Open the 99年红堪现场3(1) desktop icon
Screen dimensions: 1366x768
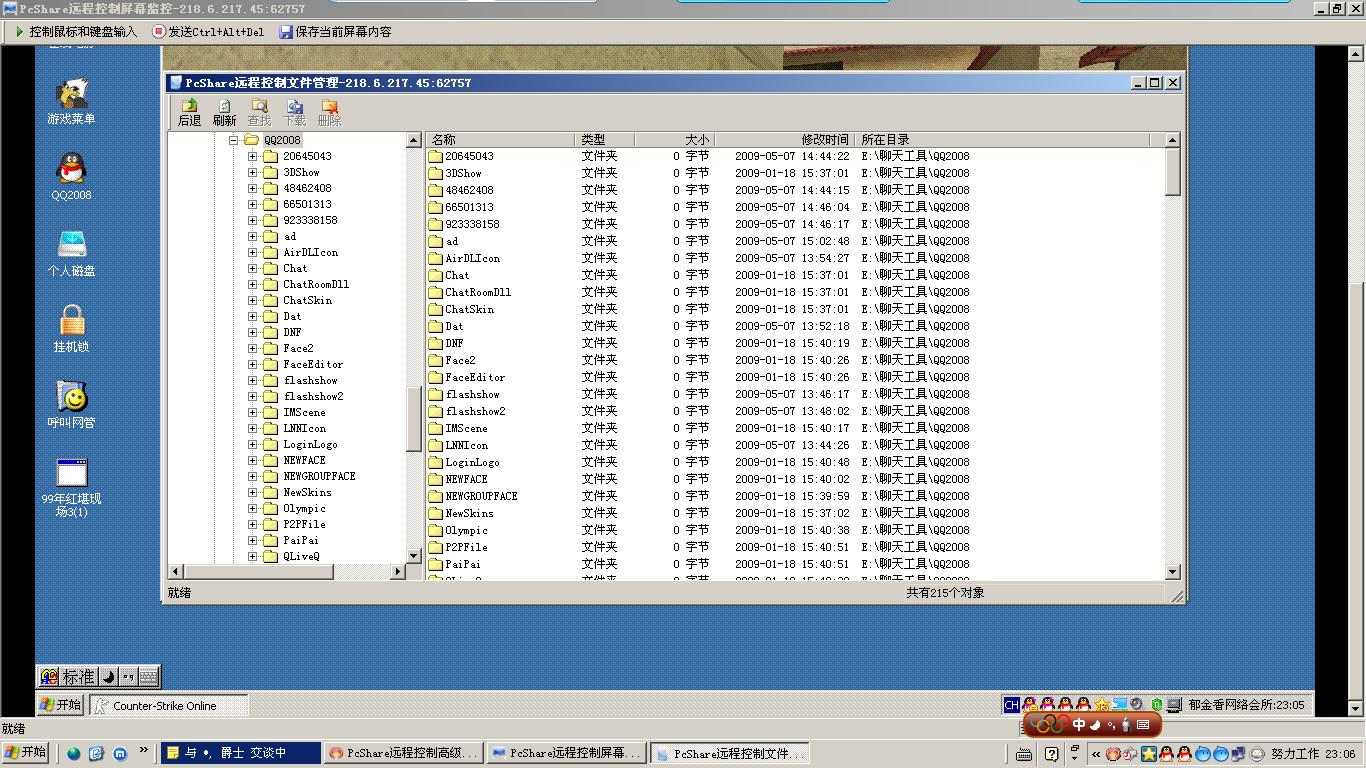71,488
